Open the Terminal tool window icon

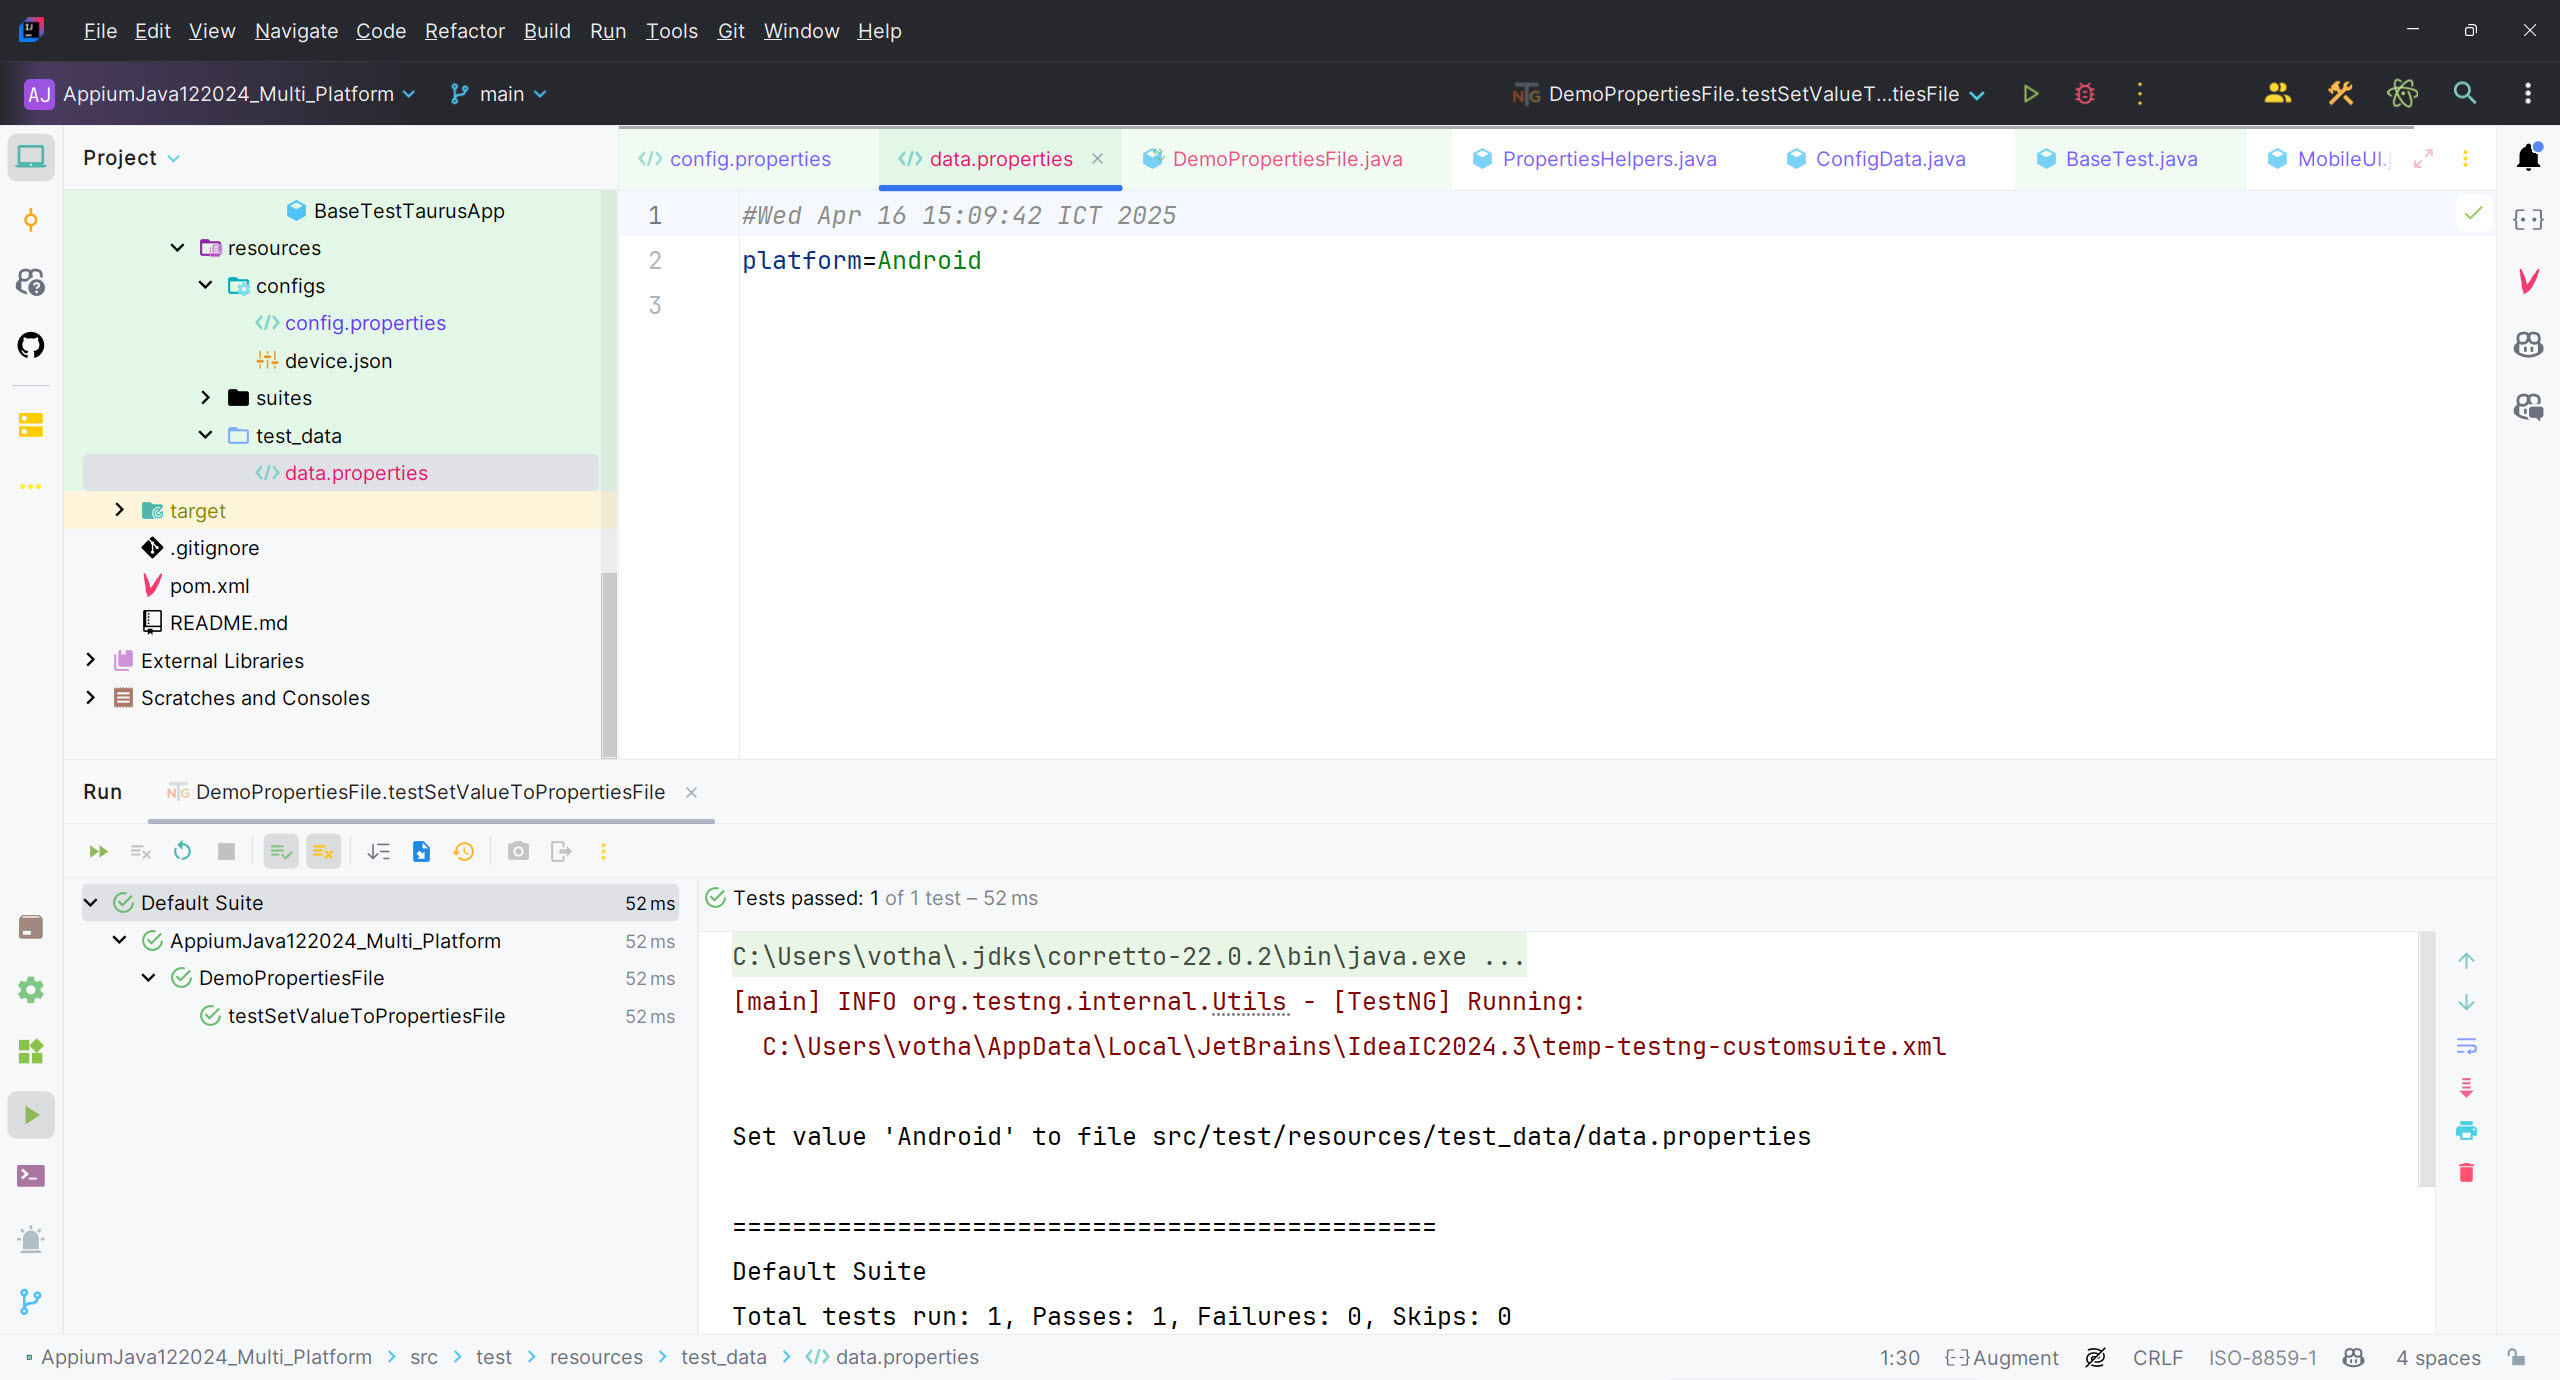point(31,1176)
